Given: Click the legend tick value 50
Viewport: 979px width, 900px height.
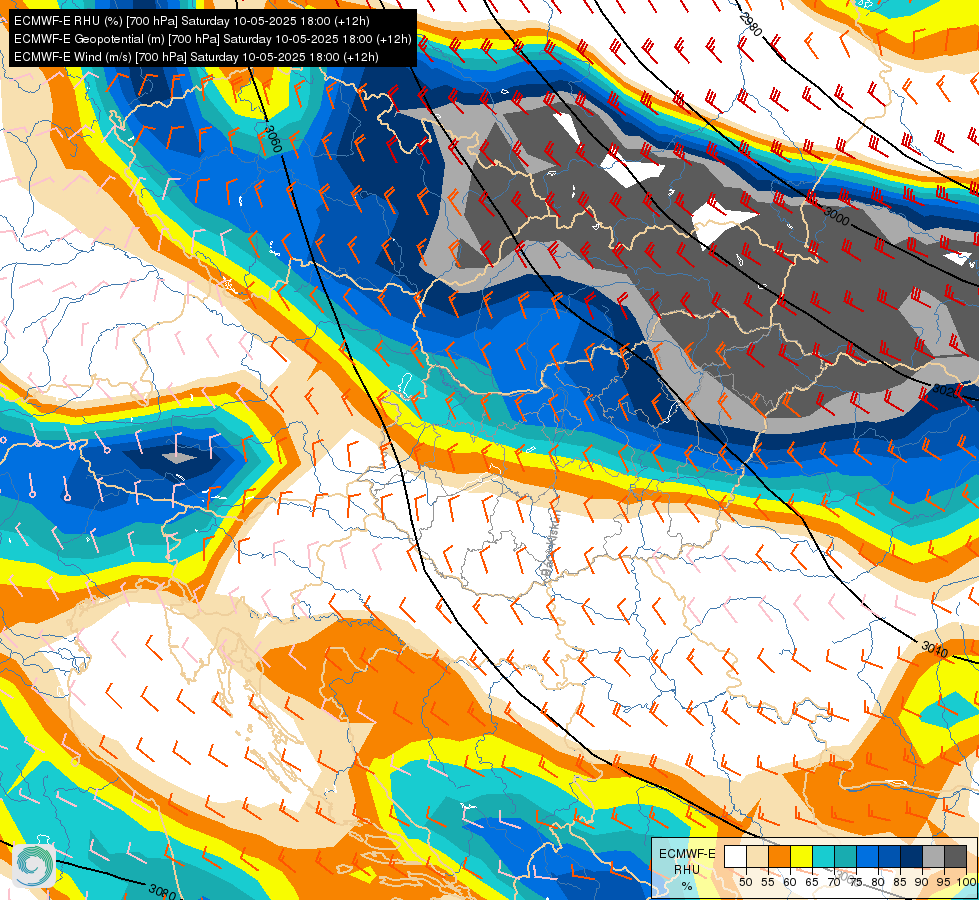Looking at the screenshot, I should coord(745,882).
